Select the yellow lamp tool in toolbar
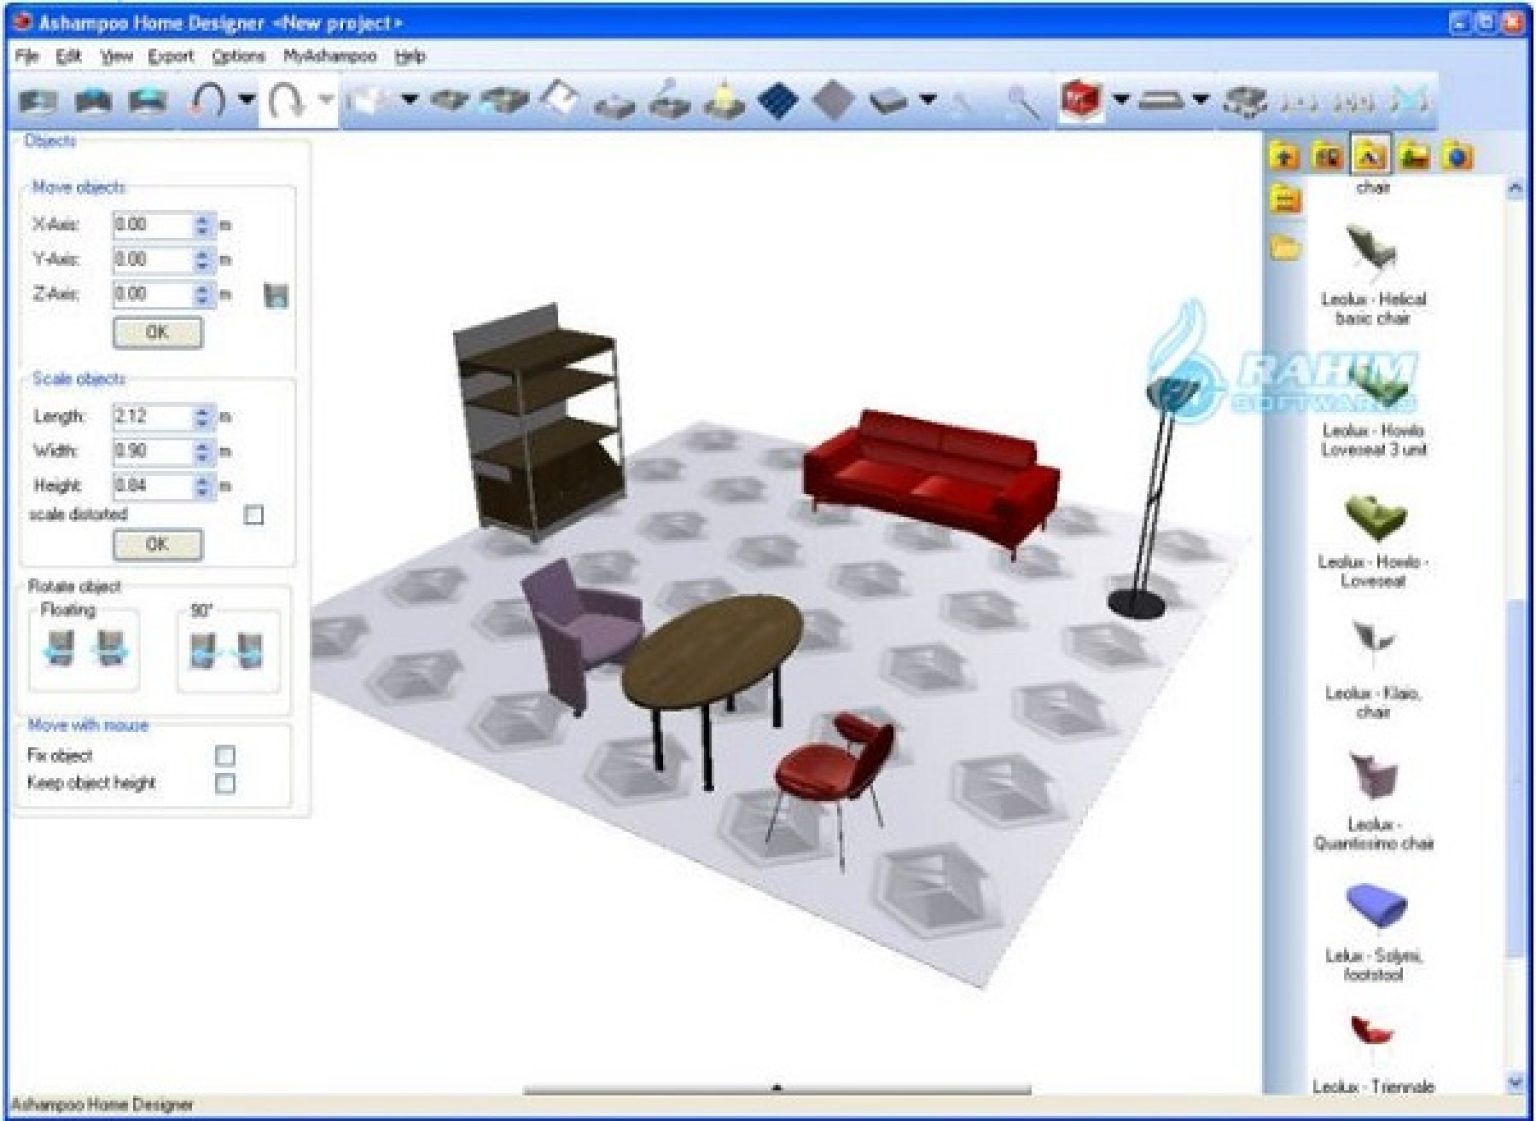Screen dimensions: 1536x1121 pos(723,100)
